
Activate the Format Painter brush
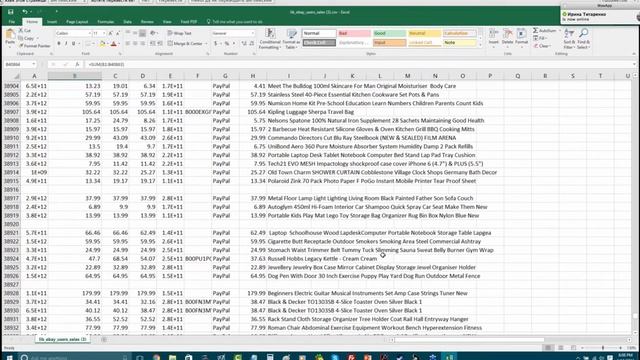point(34,46)
